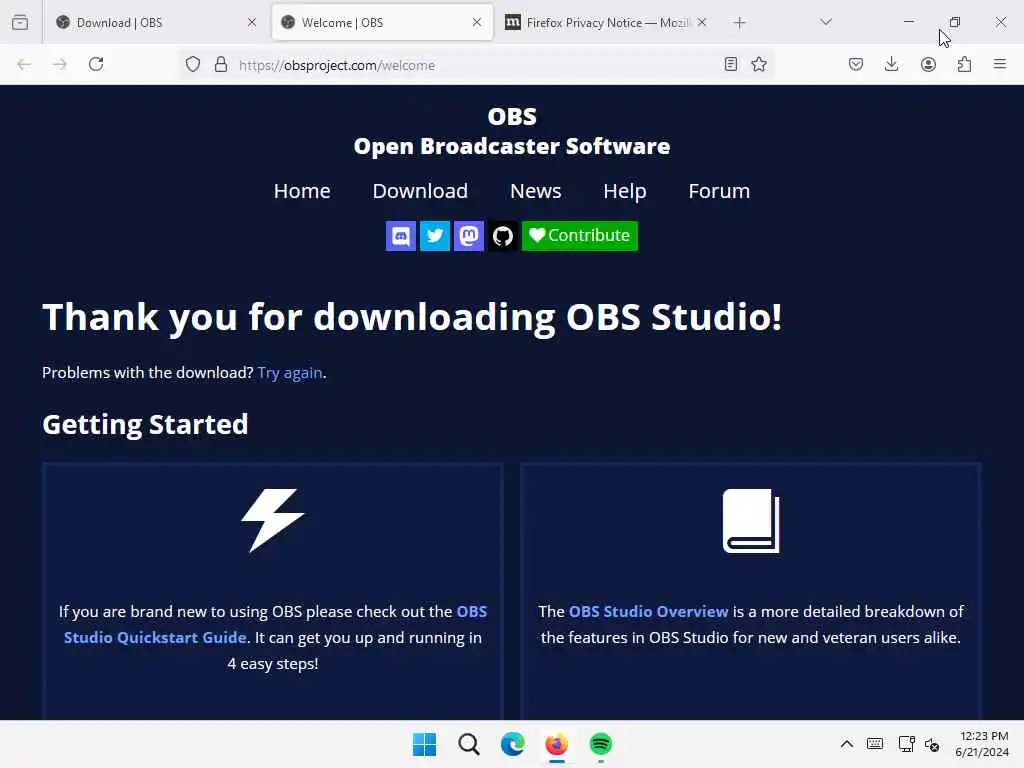Open the tracking protection shield icon
Screen dimensions: 1024x768
(193, 65)
